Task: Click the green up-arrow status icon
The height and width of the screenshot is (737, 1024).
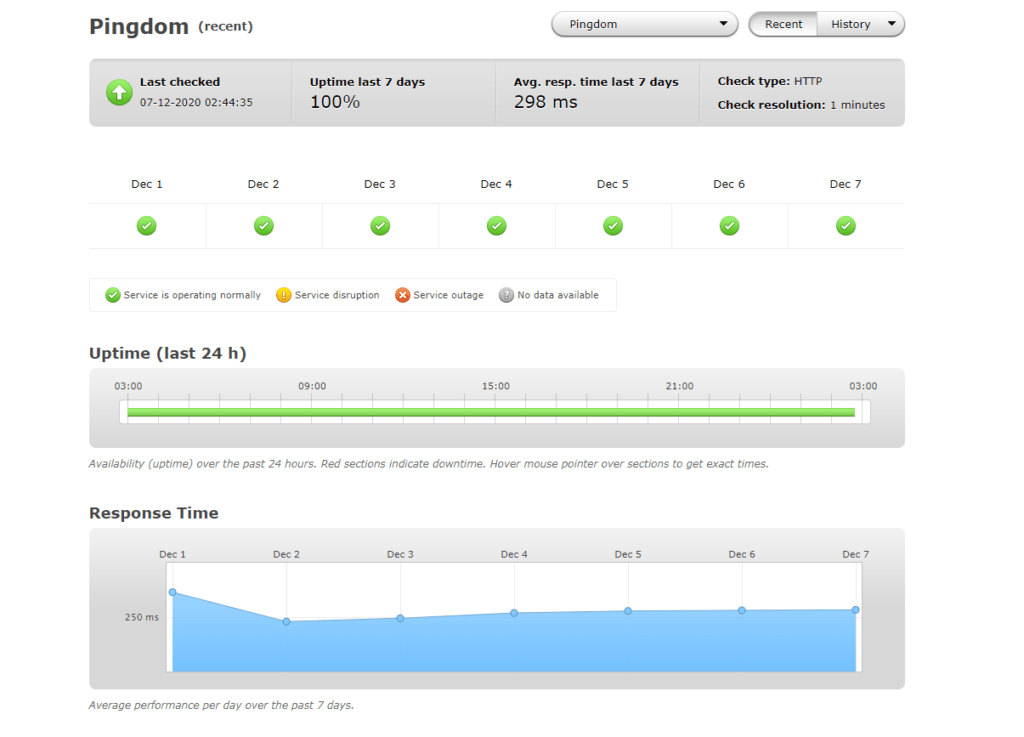Action: click(119, 93)
